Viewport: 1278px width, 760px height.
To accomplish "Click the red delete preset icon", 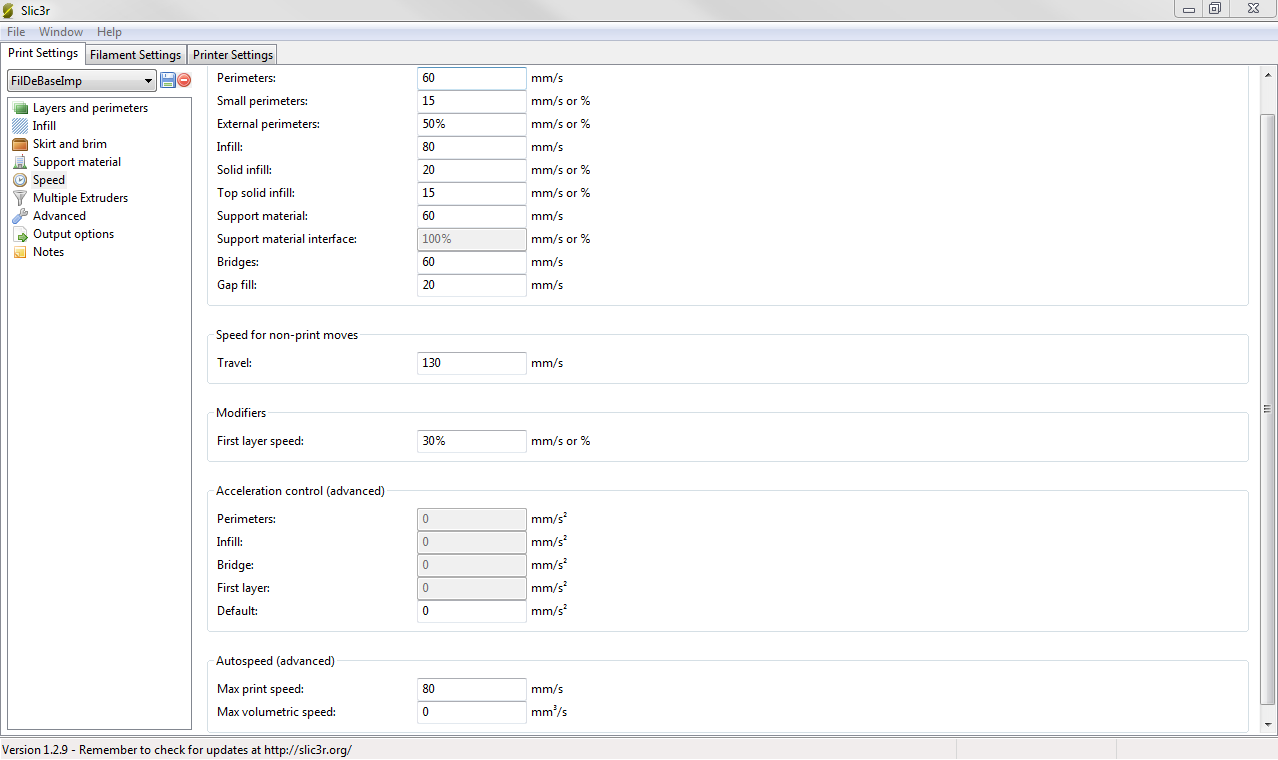I will click(x=184, y=80).
